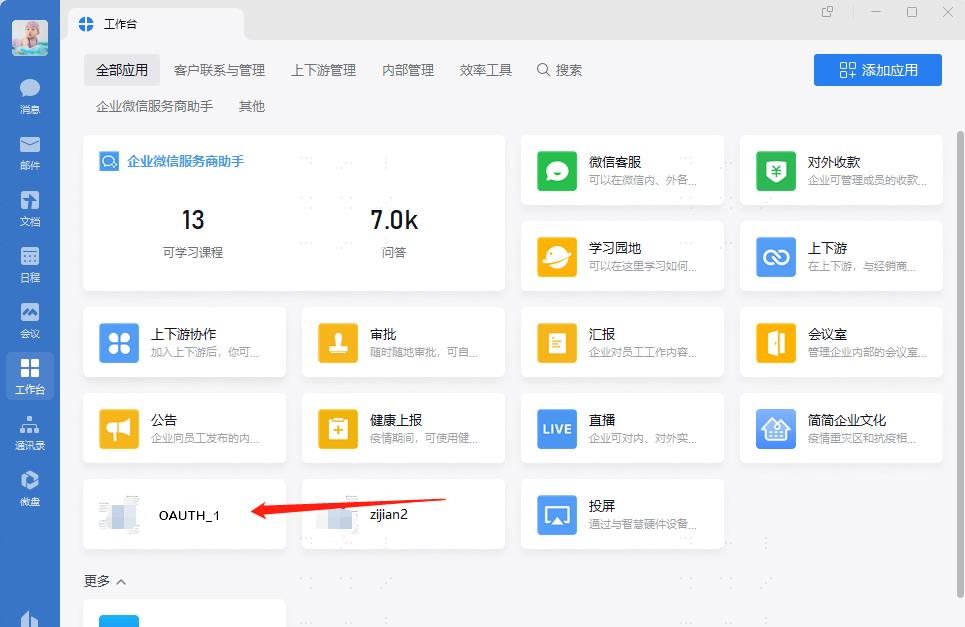Open the 上下游协作 app icon
The height and width of the screenshot is (627, 965).
pos(119,343)
